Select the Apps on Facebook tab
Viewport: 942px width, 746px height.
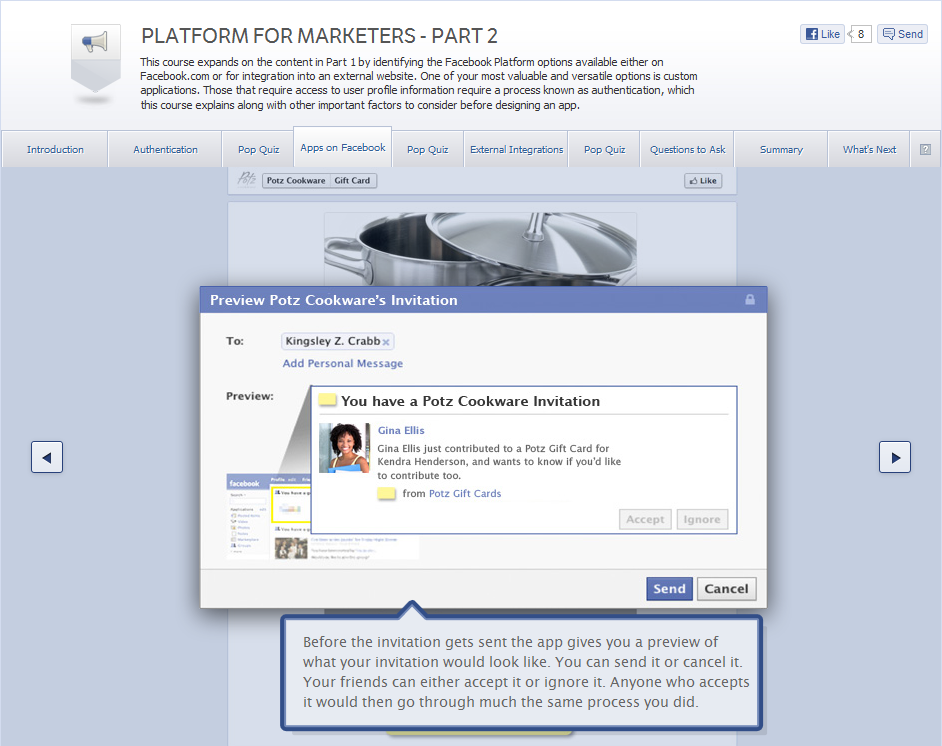coord(342,147)
